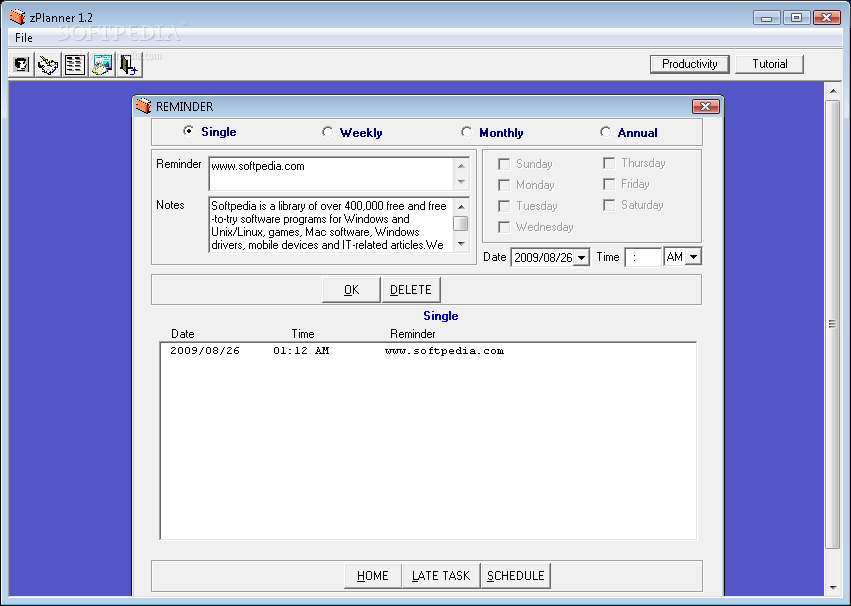This screenshot has width=851, height=606.
Task: Click the pencil and pad toolbar icon
Action: point(48,65)
